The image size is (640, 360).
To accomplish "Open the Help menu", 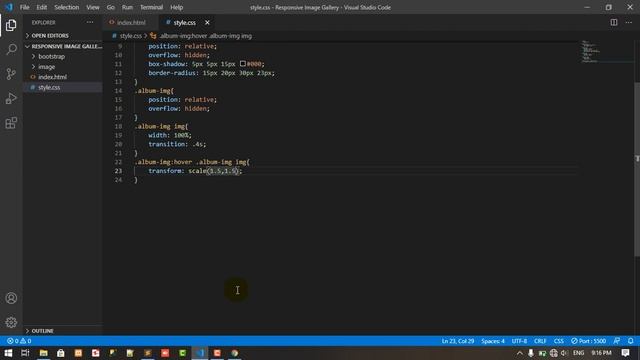I will click(176, 7).
